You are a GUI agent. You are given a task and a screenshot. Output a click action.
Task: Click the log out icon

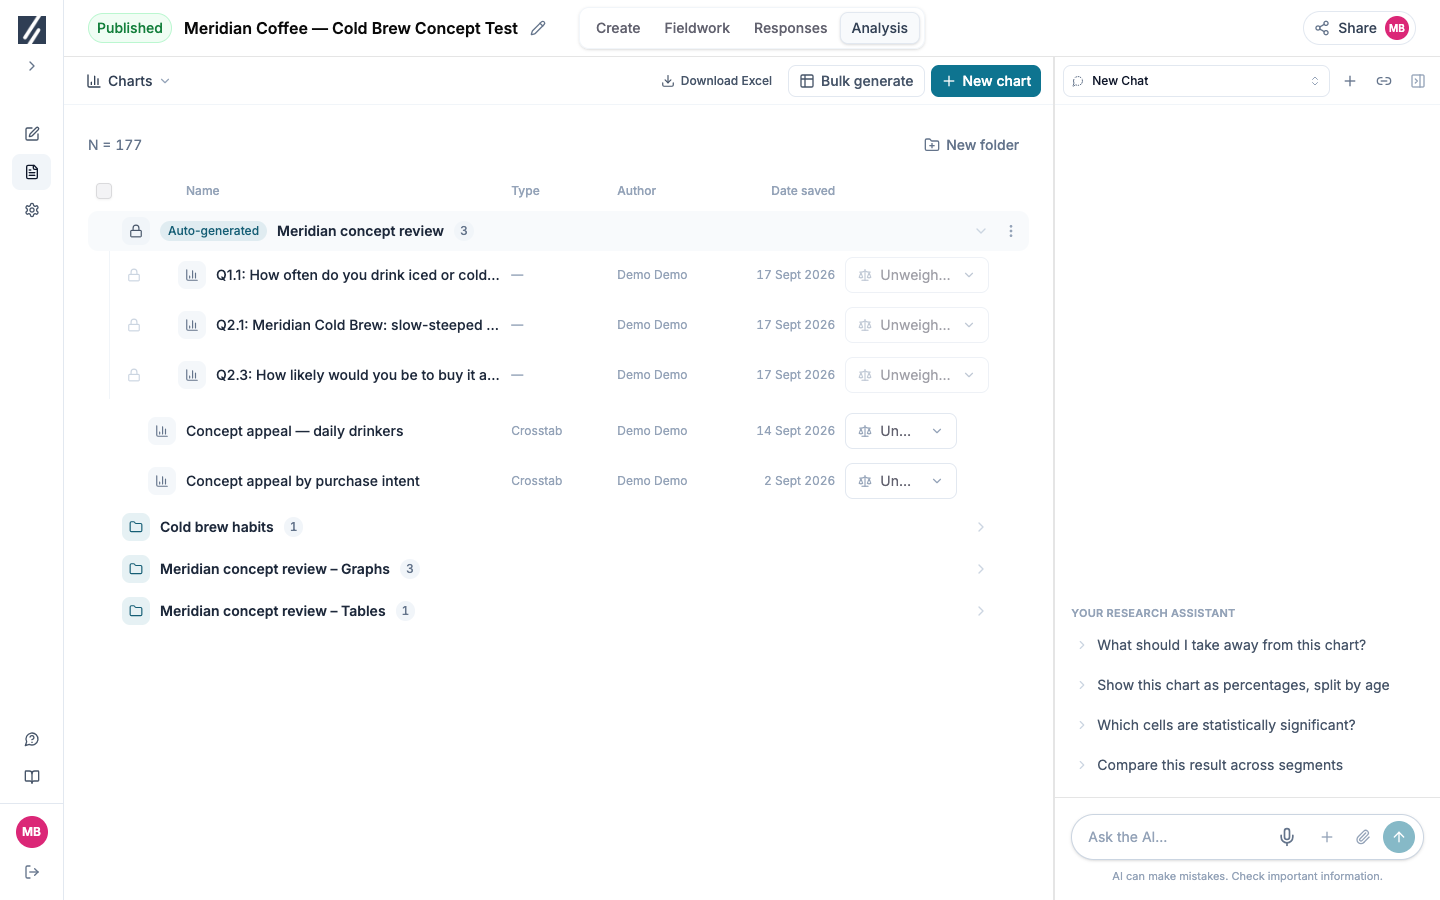[x=32, y=872]
